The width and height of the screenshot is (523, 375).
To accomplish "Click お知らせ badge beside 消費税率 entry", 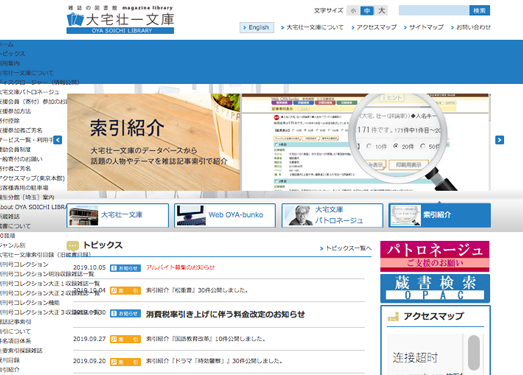I will pos(125,314).
